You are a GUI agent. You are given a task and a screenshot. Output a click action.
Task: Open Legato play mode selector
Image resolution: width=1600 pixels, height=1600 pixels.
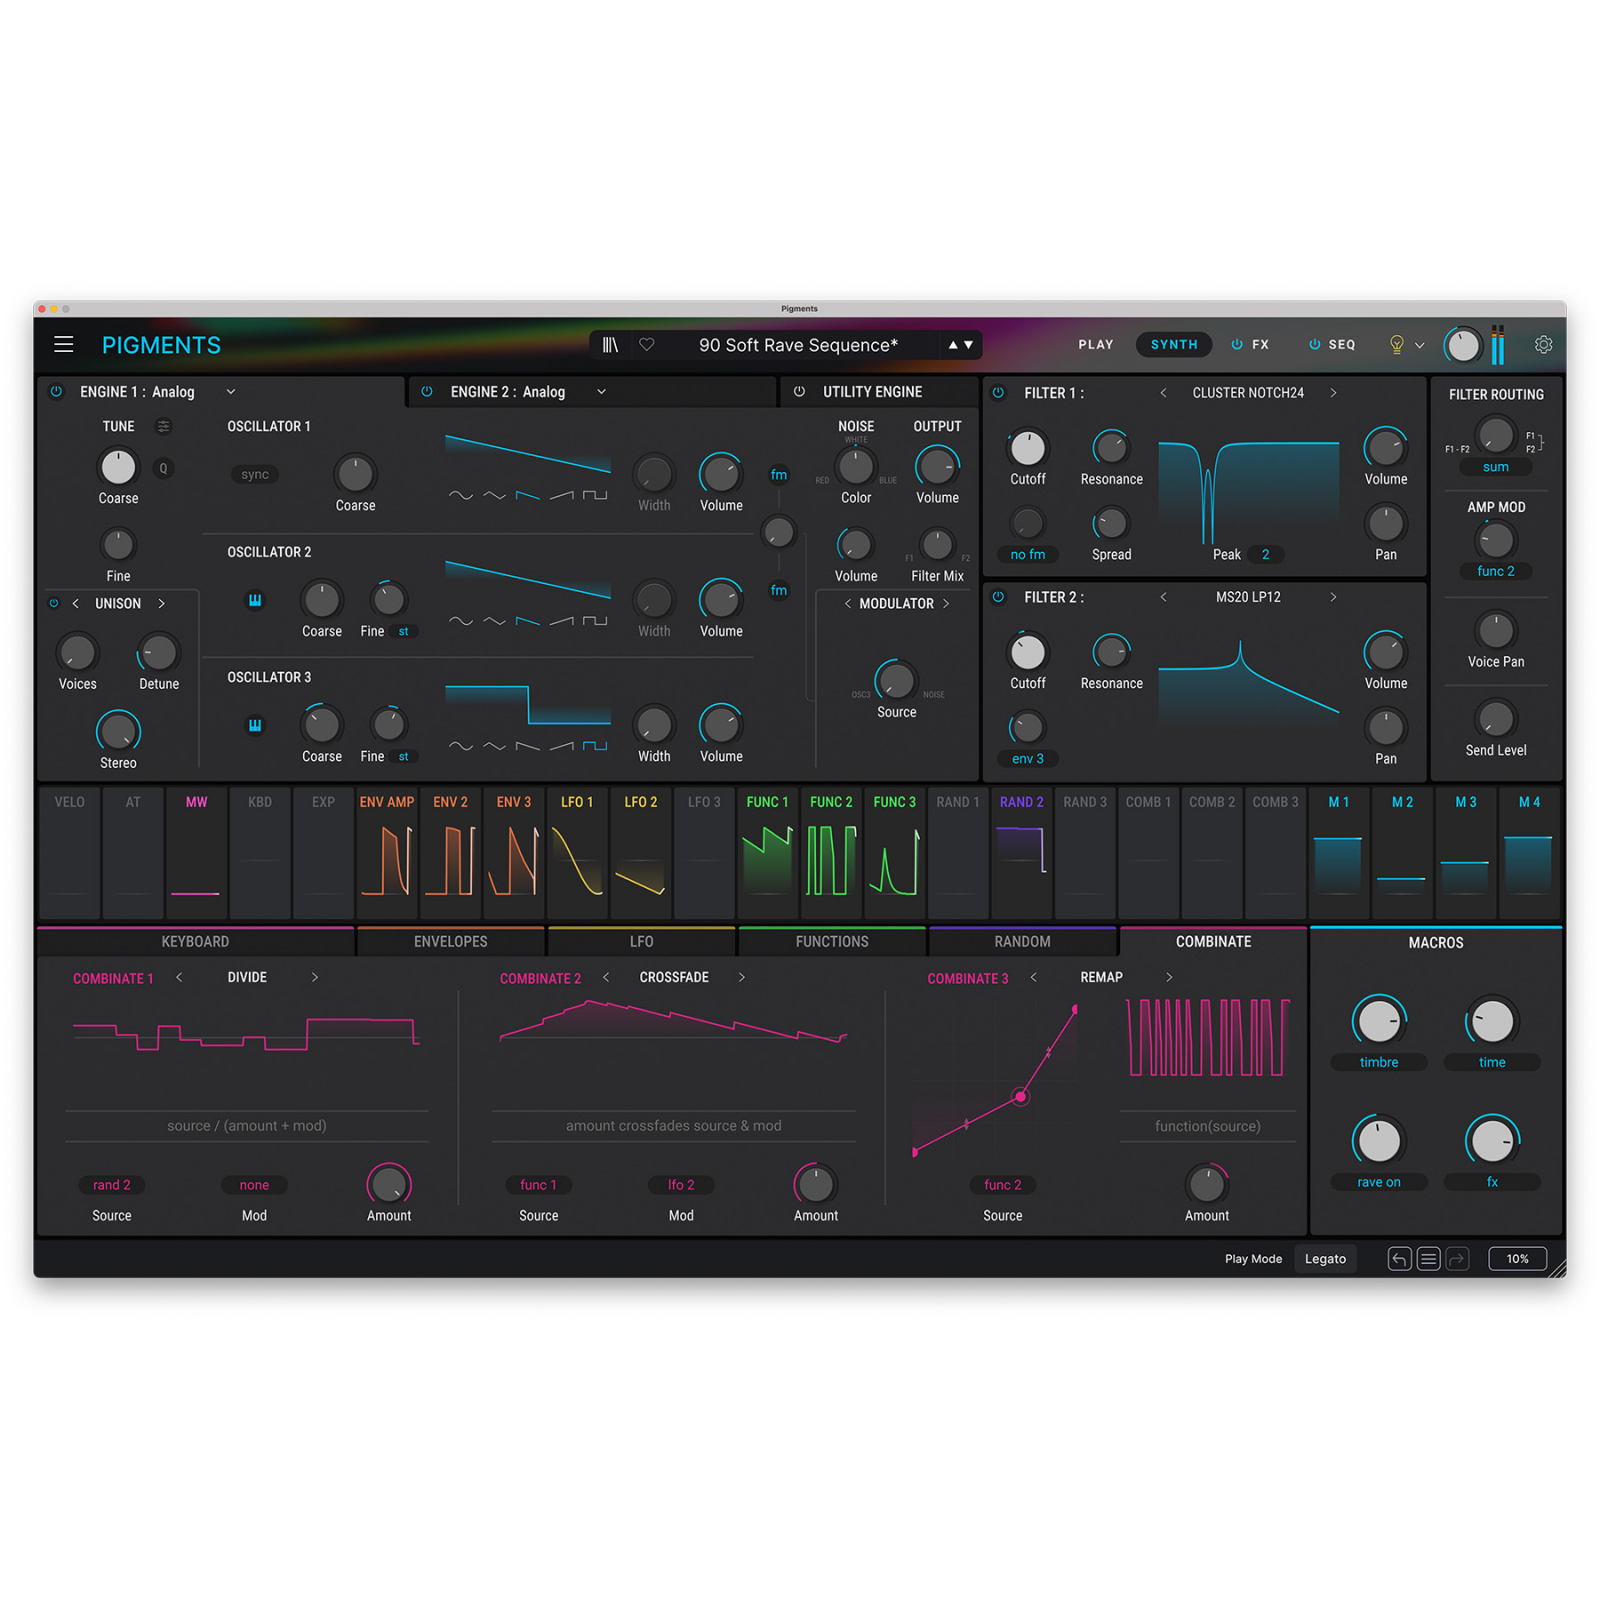(x=1325, y=1259)
